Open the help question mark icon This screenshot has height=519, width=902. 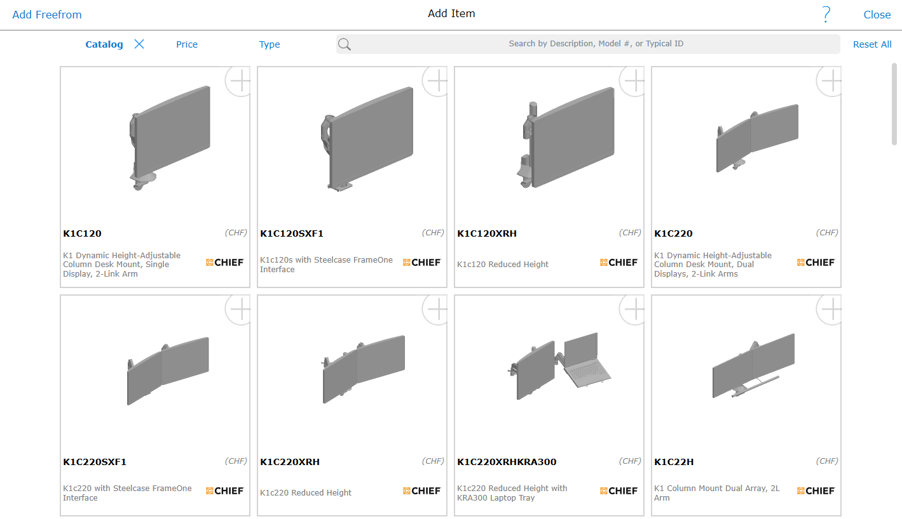[x=826, y=14]
